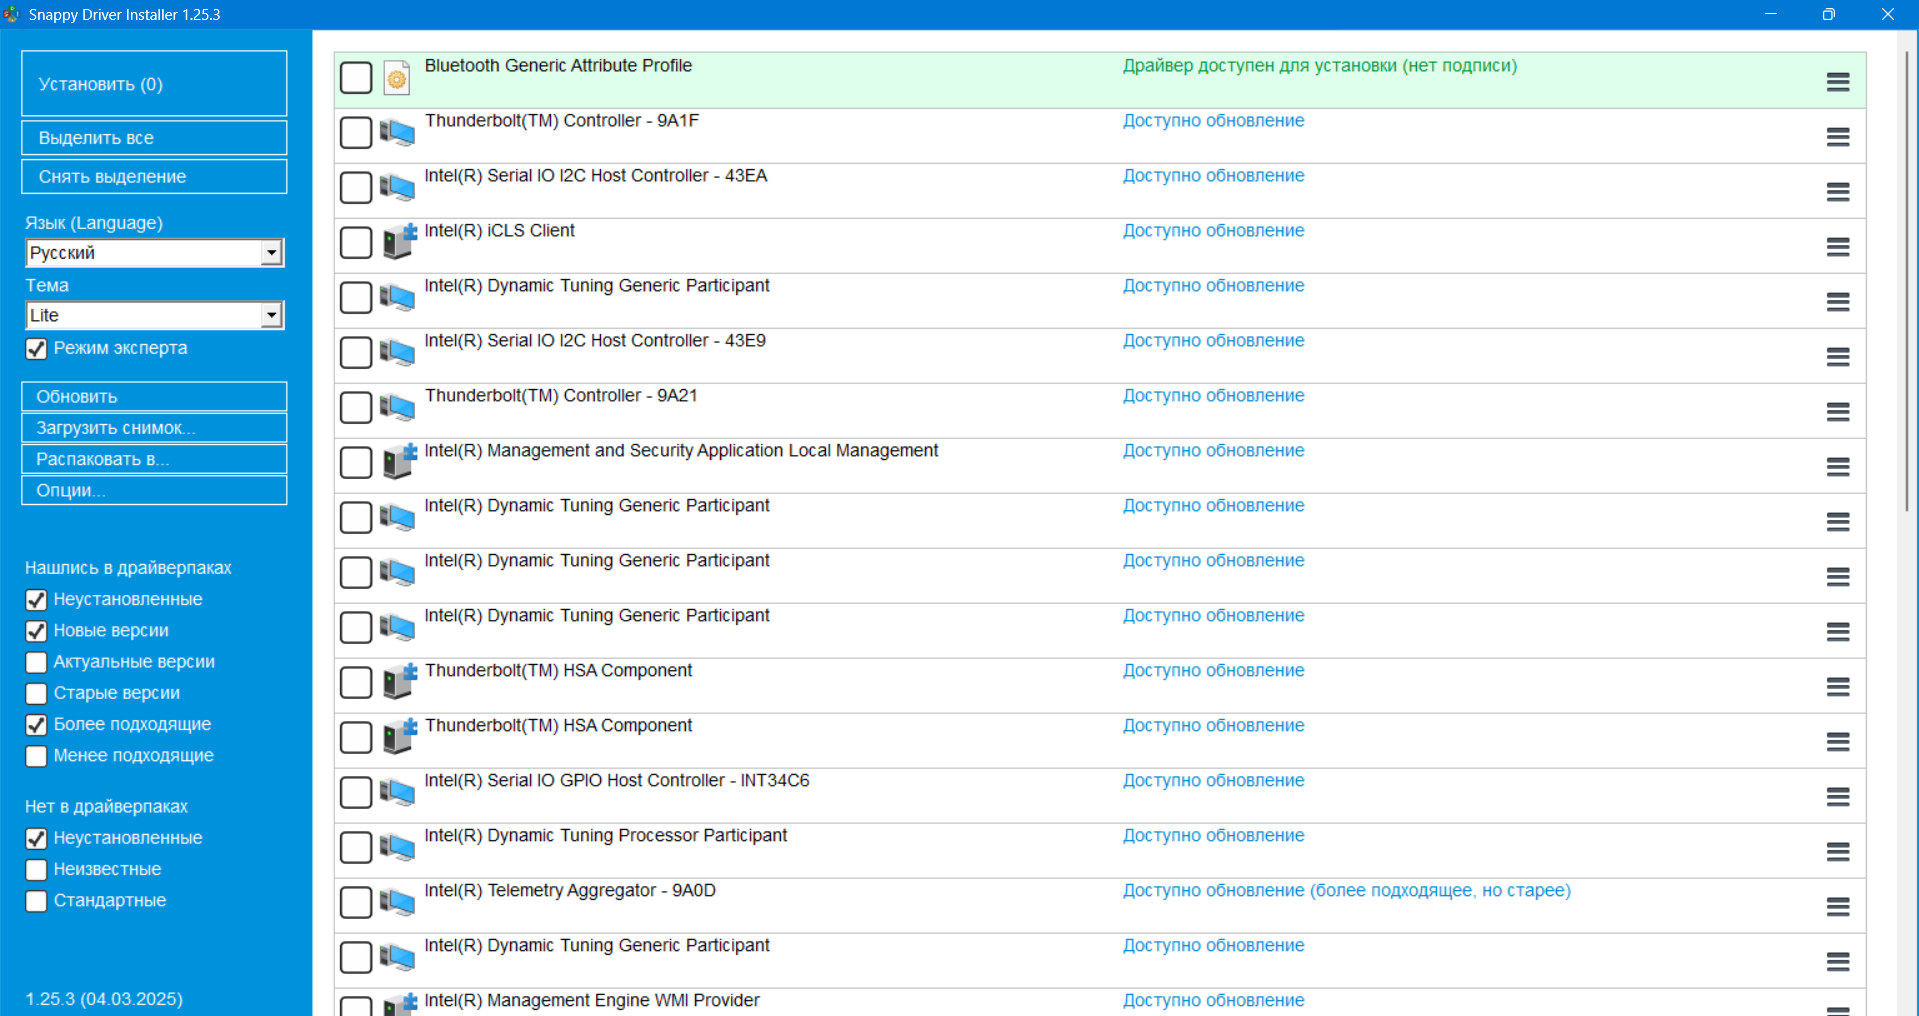Open hamburger menu for Intel iCLS Client
The image size is (1919, 1016).
click(1837, 247)
